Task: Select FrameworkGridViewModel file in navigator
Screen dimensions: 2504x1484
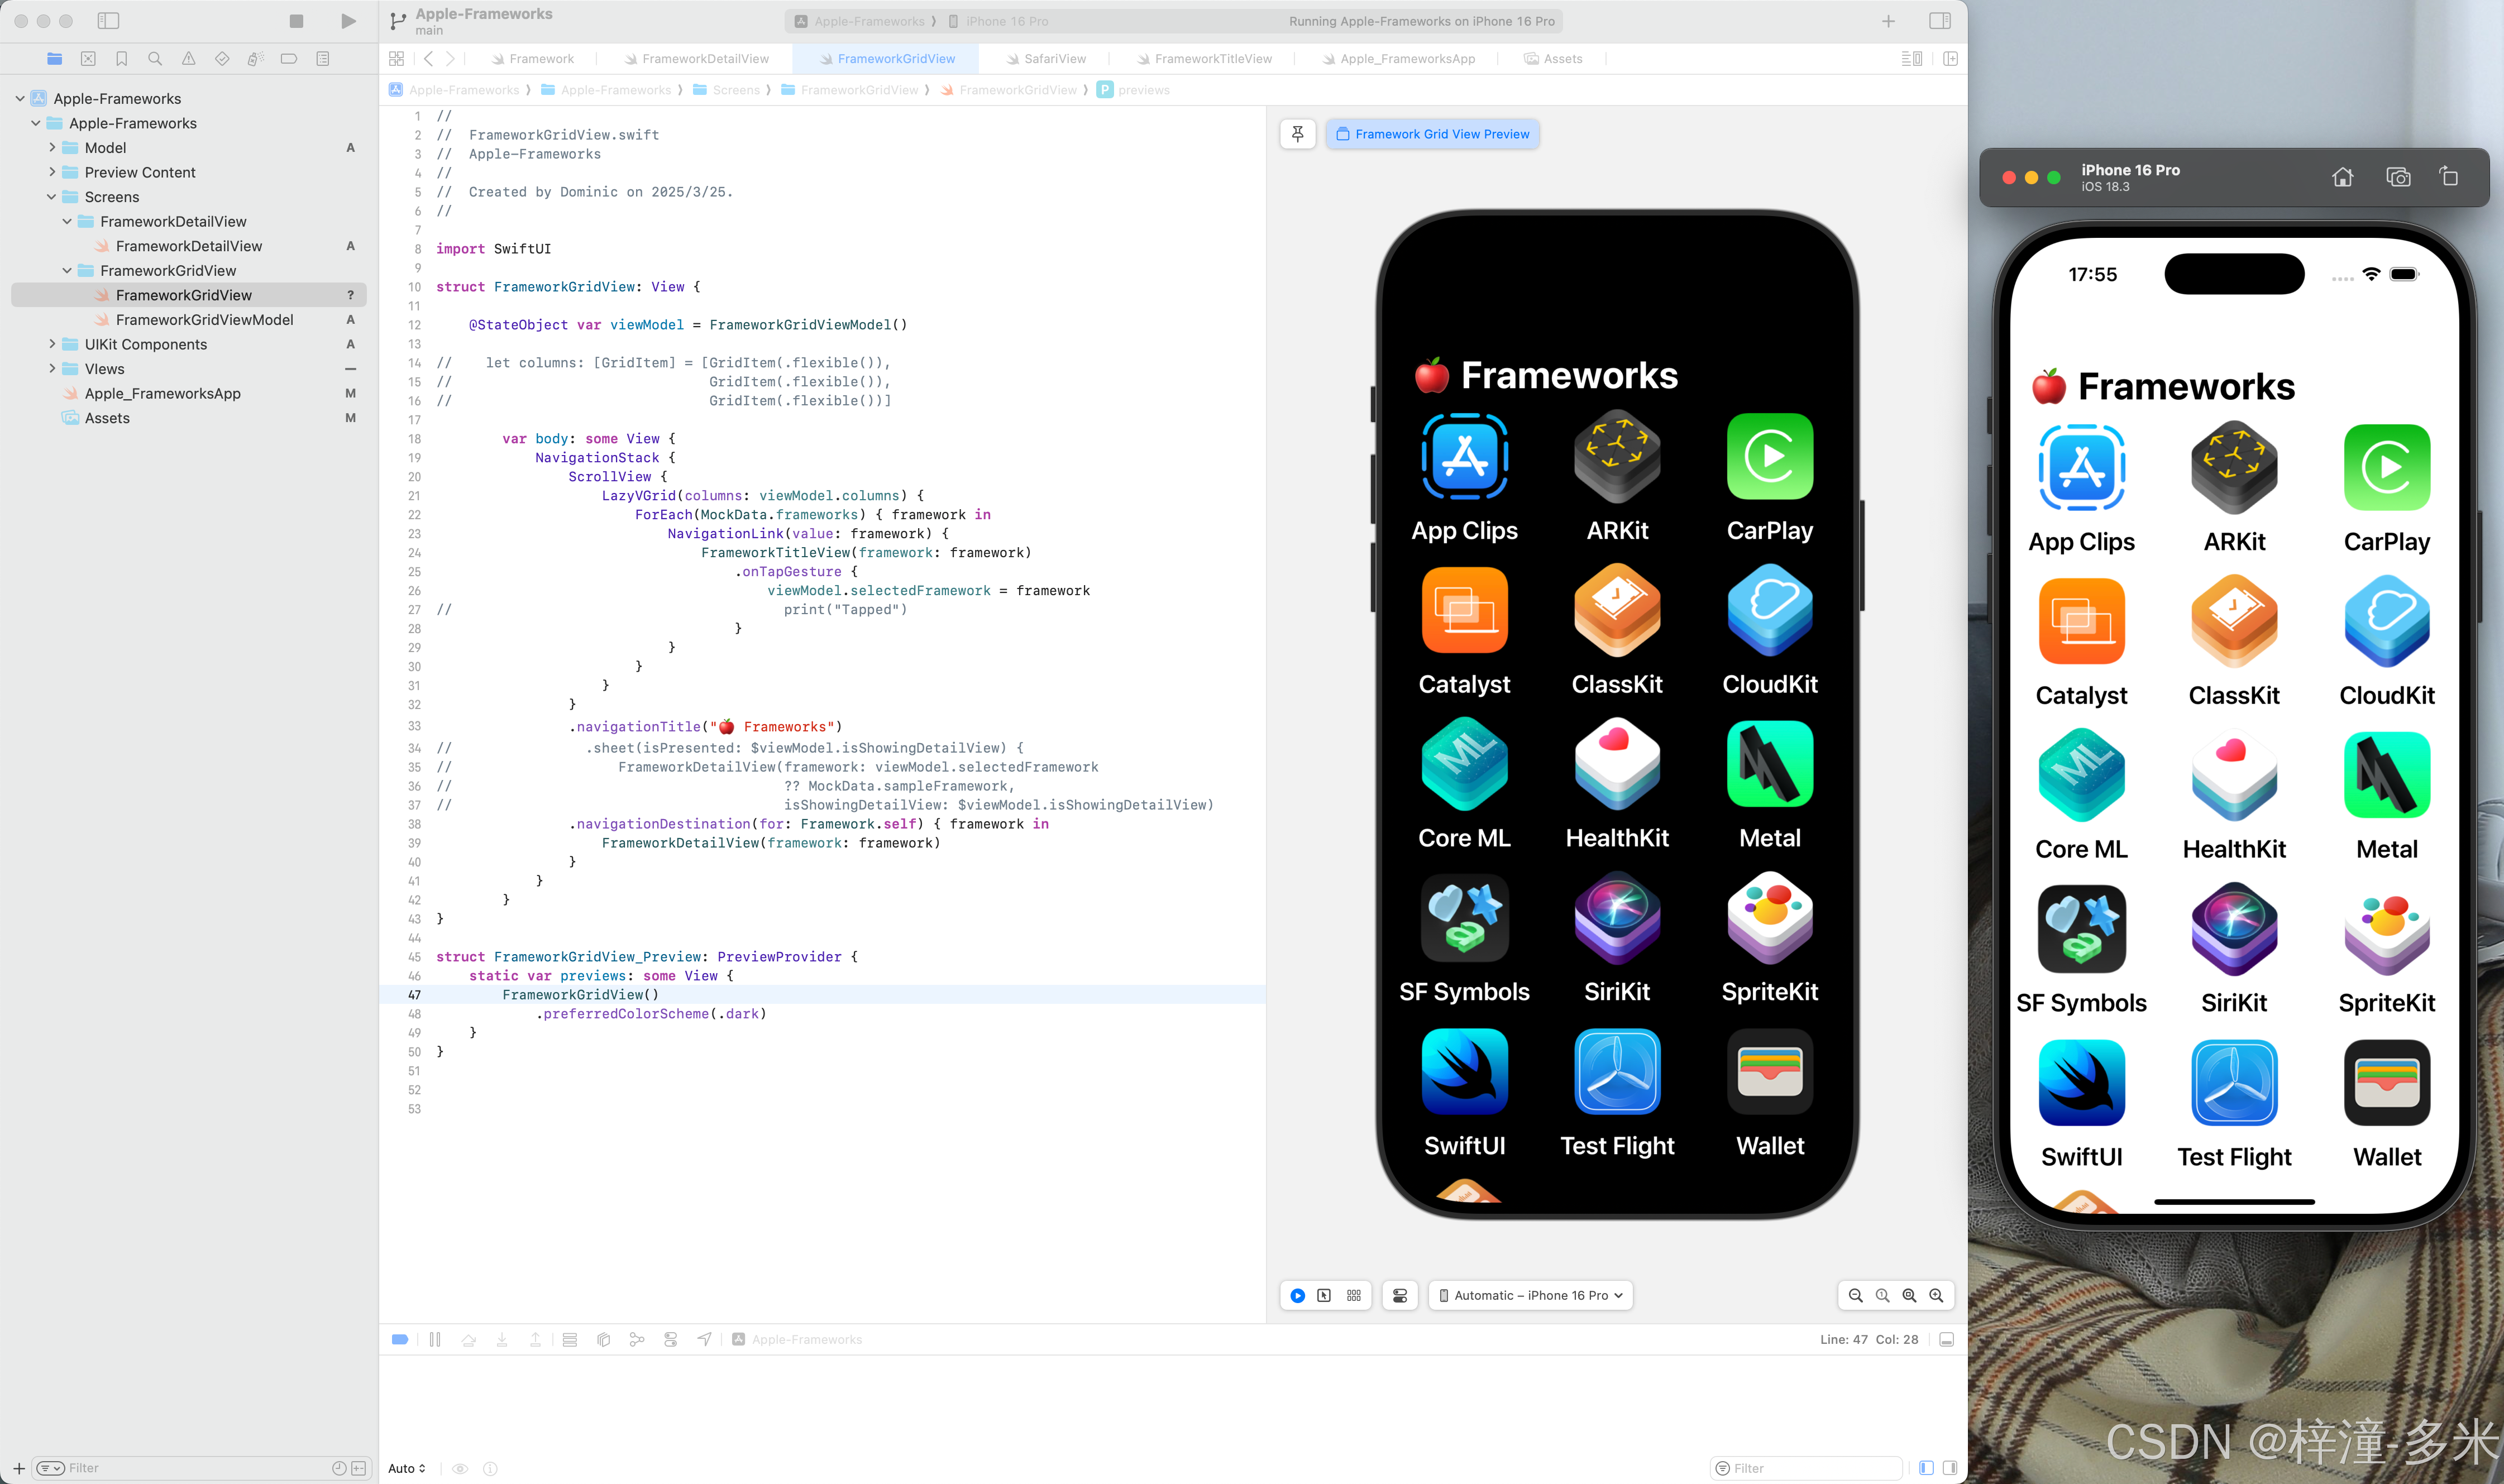Action: click(x=204, y=320)
